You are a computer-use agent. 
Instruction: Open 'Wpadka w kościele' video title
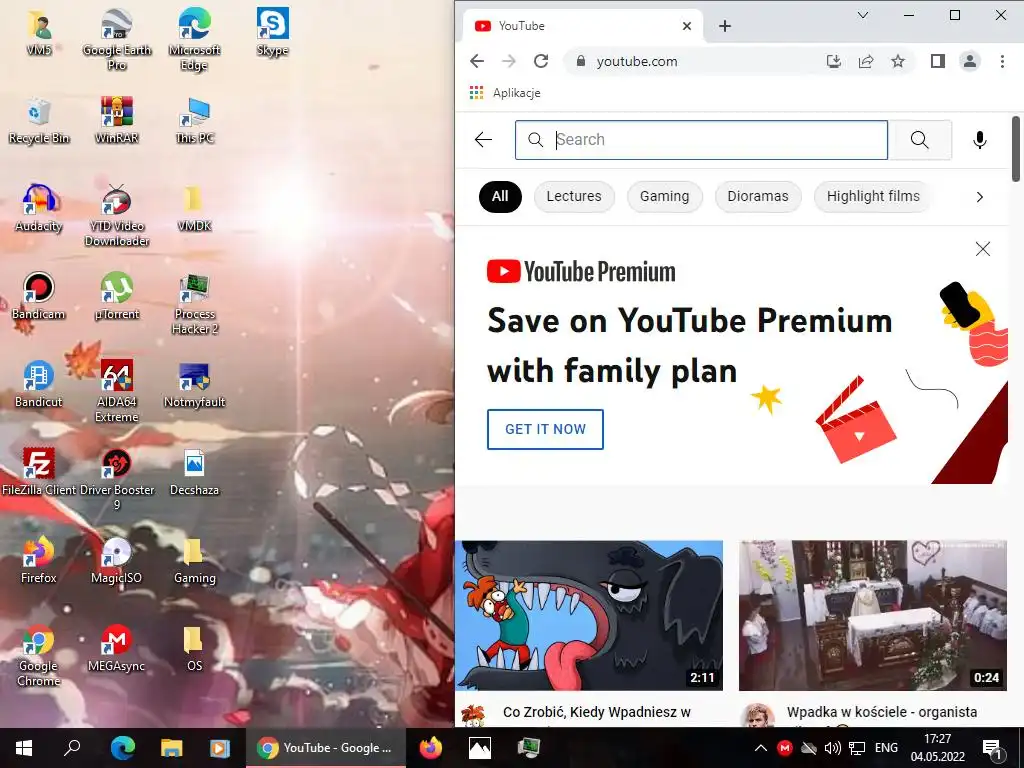pyautogui.click(x=882, y=712)
